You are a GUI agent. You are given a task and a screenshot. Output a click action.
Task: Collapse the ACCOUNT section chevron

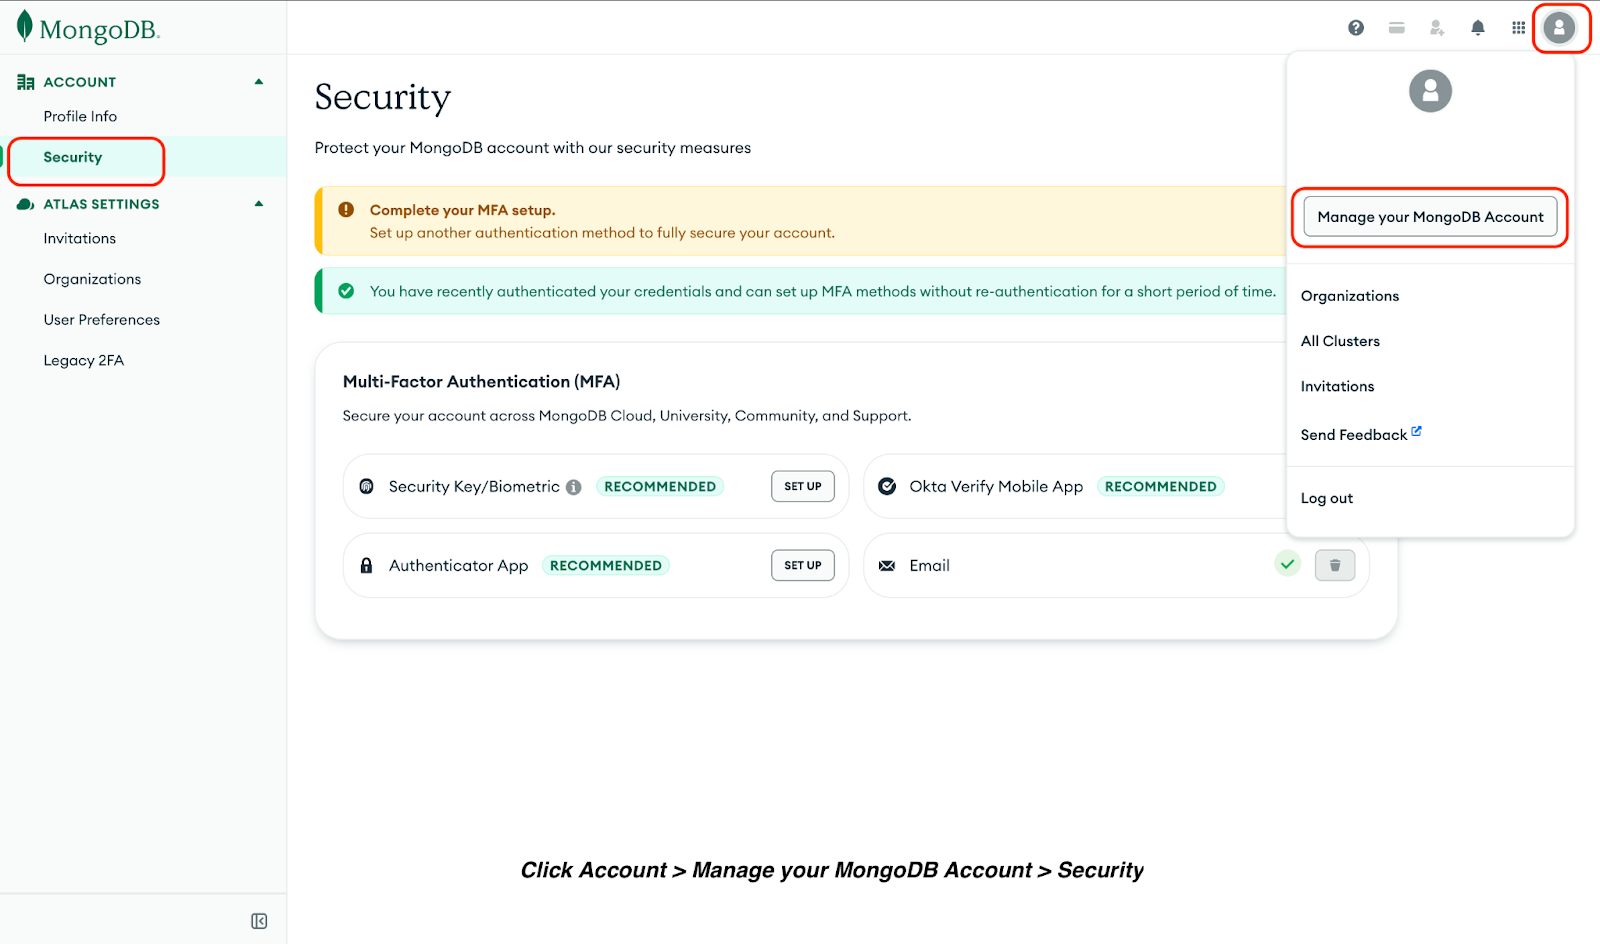(x=258, y=81)
